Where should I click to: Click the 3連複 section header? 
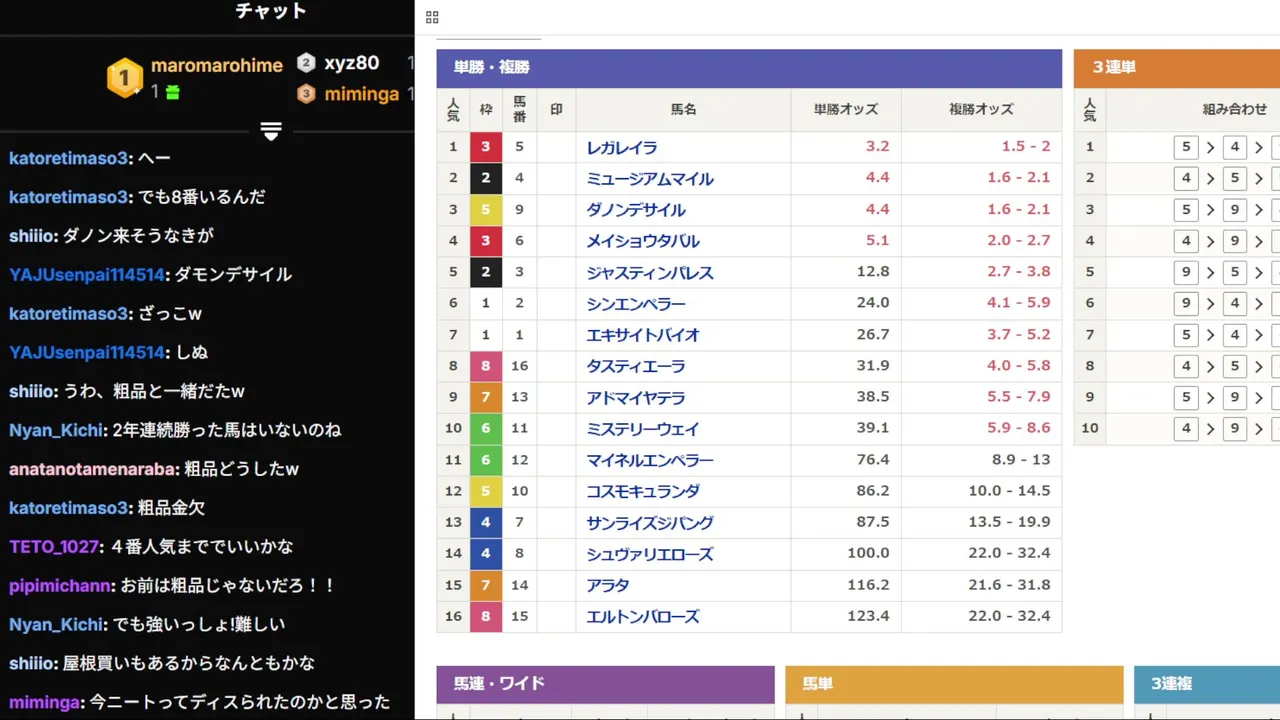[x=1207, y=685]
